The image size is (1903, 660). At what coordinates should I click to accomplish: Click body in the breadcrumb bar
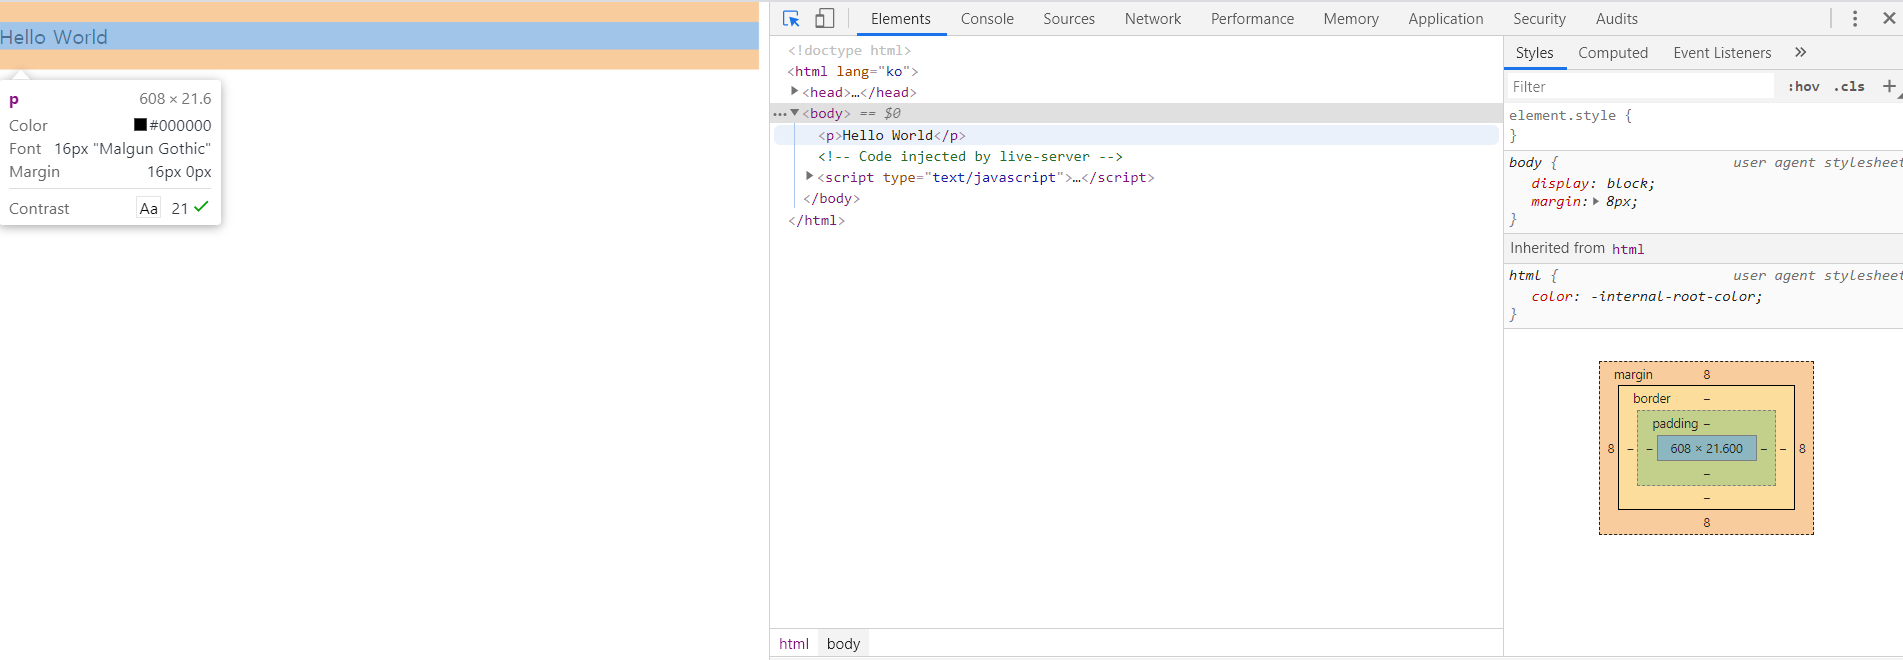pos(843,644)
